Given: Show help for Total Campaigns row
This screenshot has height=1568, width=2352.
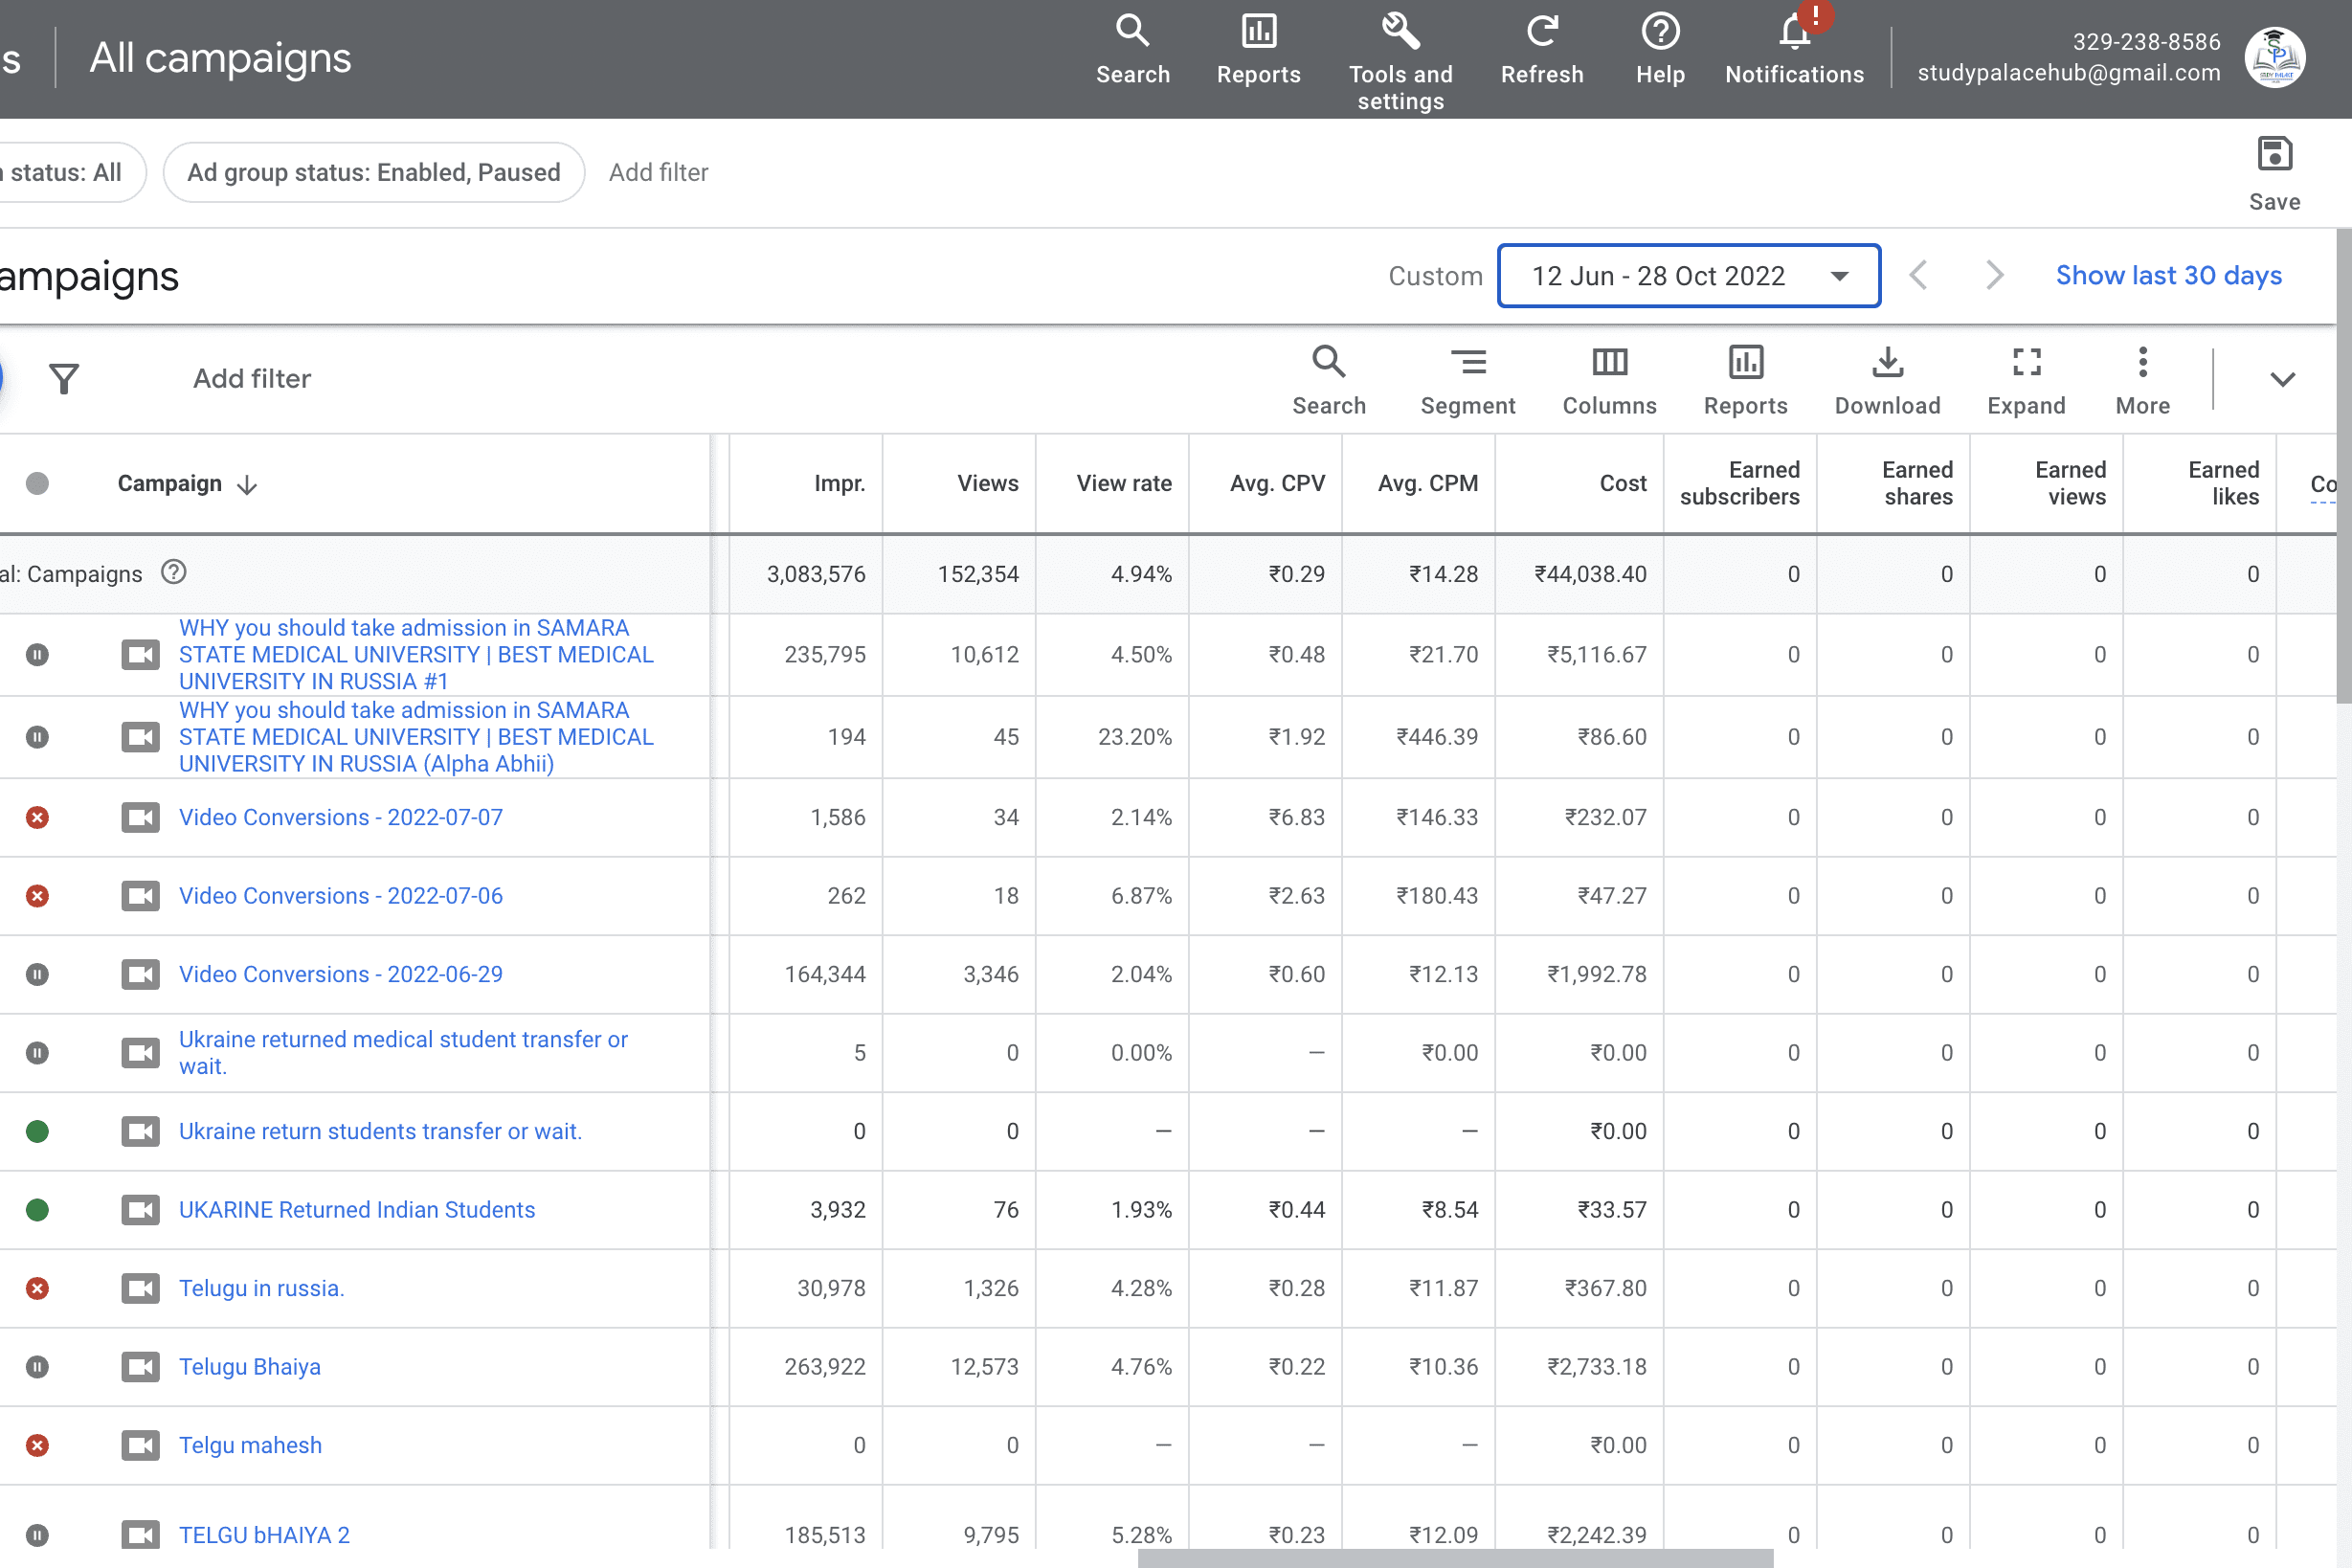Looking at the screenshot, I should 174,572.
